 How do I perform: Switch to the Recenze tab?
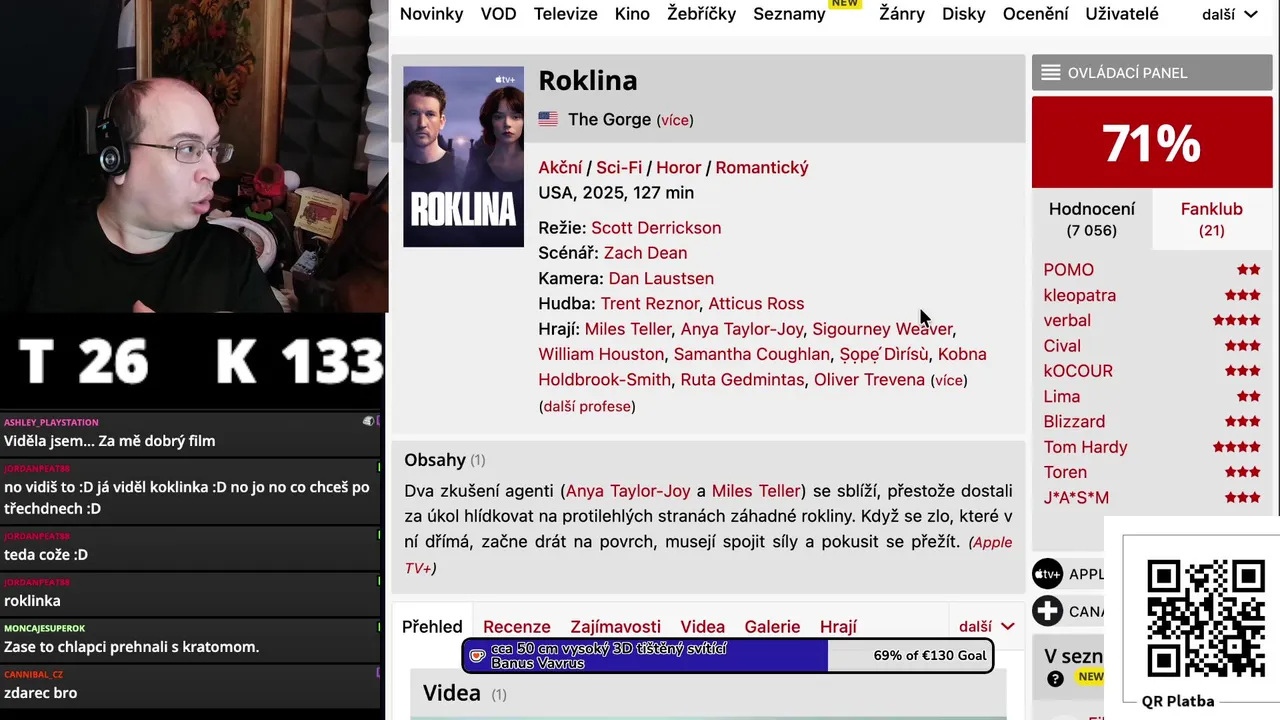coord(517,627)
